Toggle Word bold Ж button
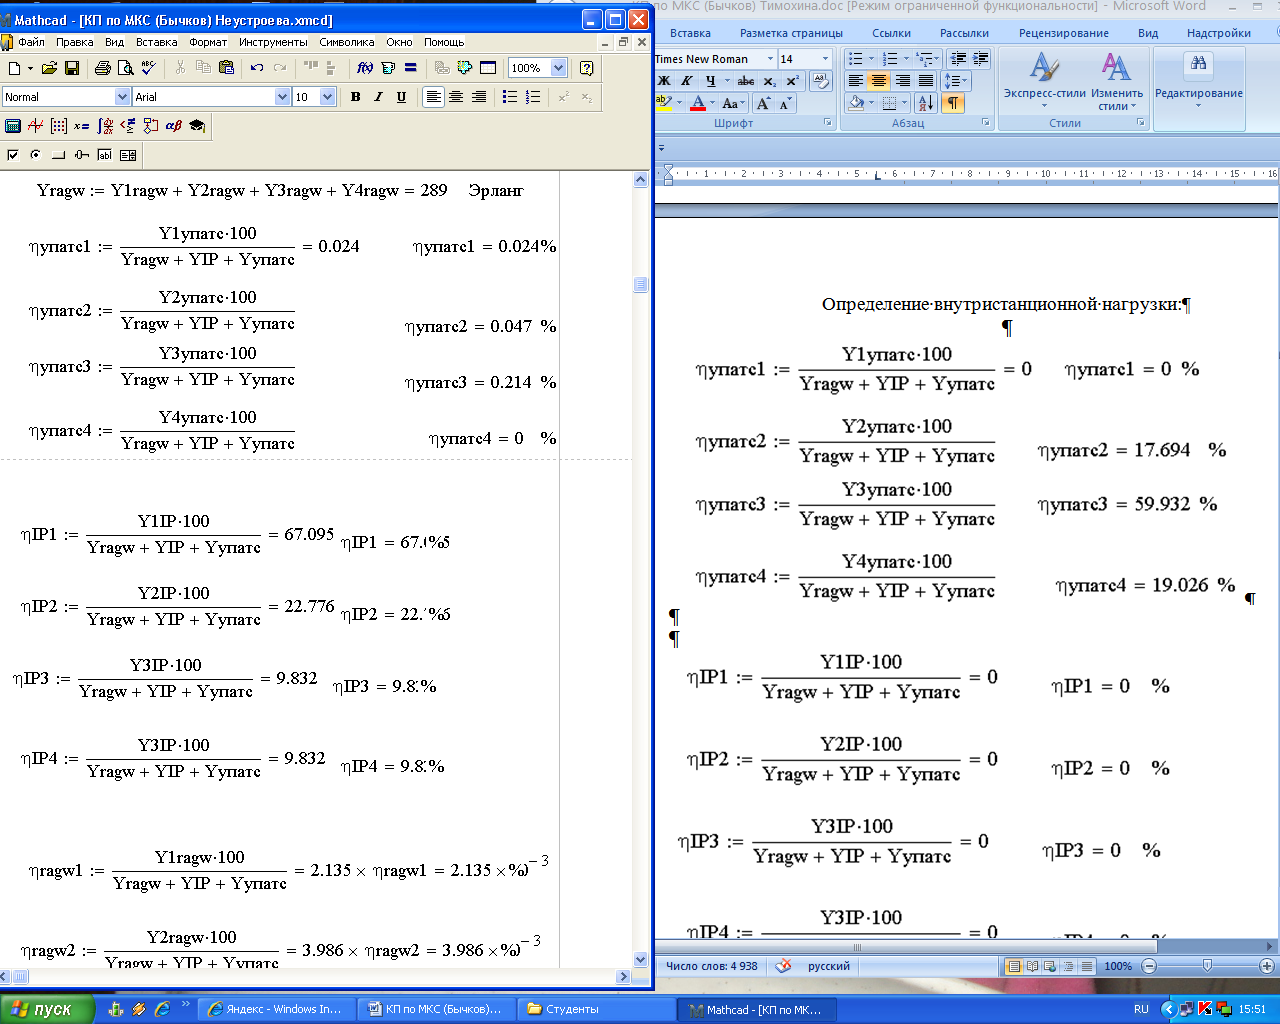 coord(665,81)
